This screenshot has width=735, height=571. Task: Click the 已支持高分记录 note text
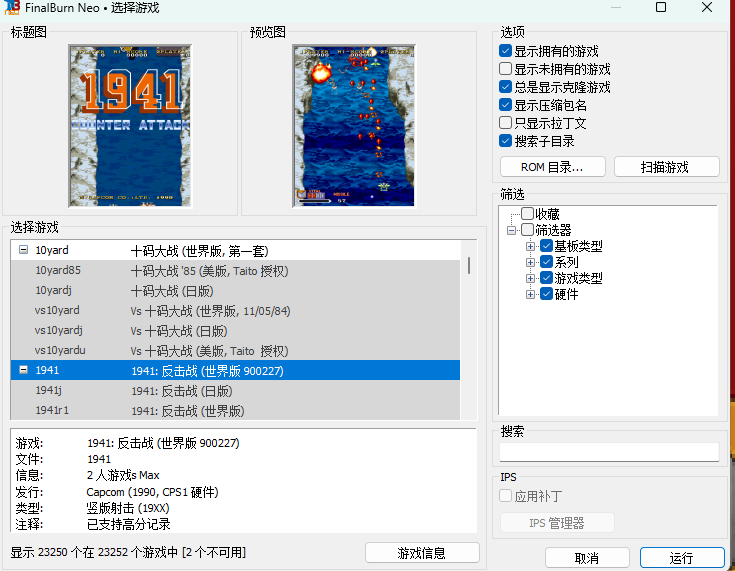pyautogui.click(x=128, y=524)
